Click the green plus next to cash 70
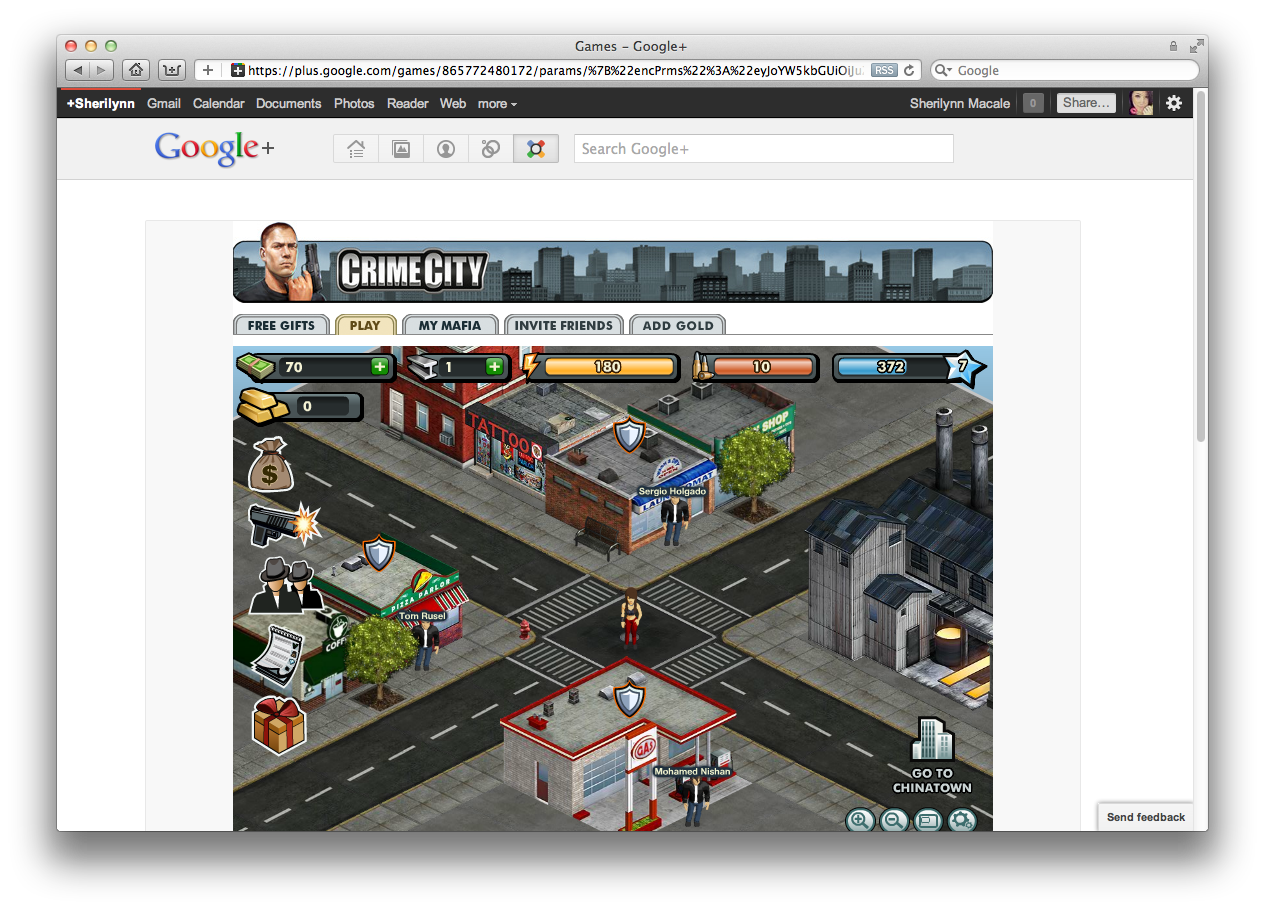Image resolution: width=1265 pixels, height=910 pixels. 379,367
